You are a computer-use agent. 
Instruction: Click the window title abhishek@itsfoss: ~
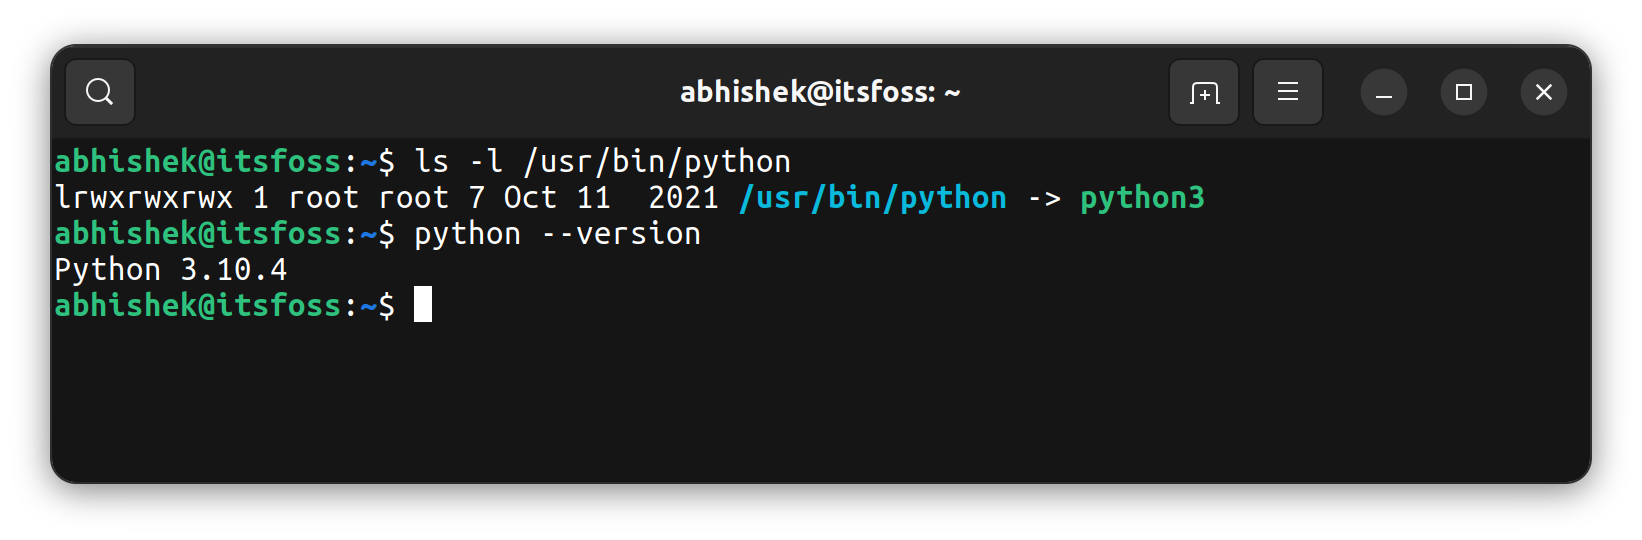pyautogui.click(x=820, y=92)
